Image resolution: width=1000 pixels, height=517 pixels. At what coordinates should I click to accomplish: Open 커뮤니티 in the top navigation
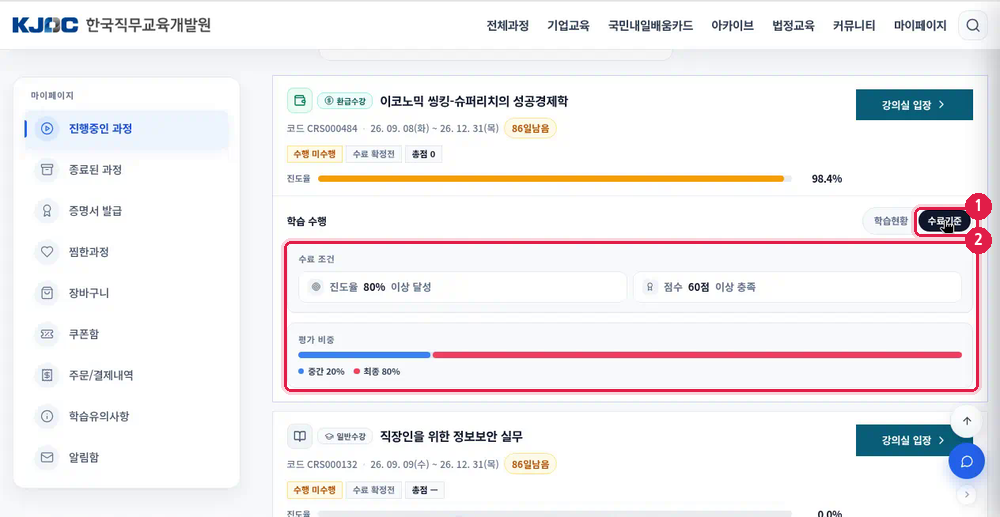pos(854,26)
